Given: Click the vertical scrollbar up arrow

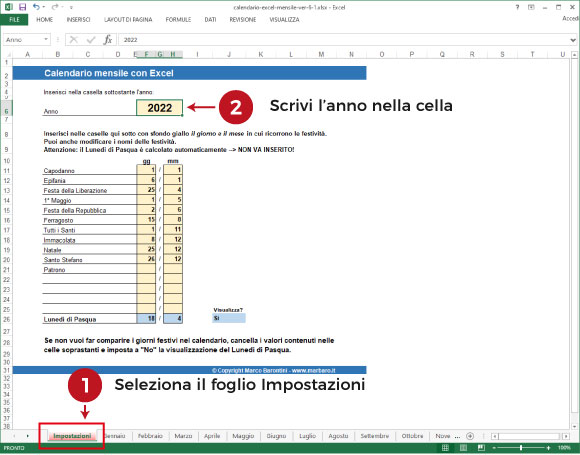Looking at the screenshot, I should coord(574,55).
